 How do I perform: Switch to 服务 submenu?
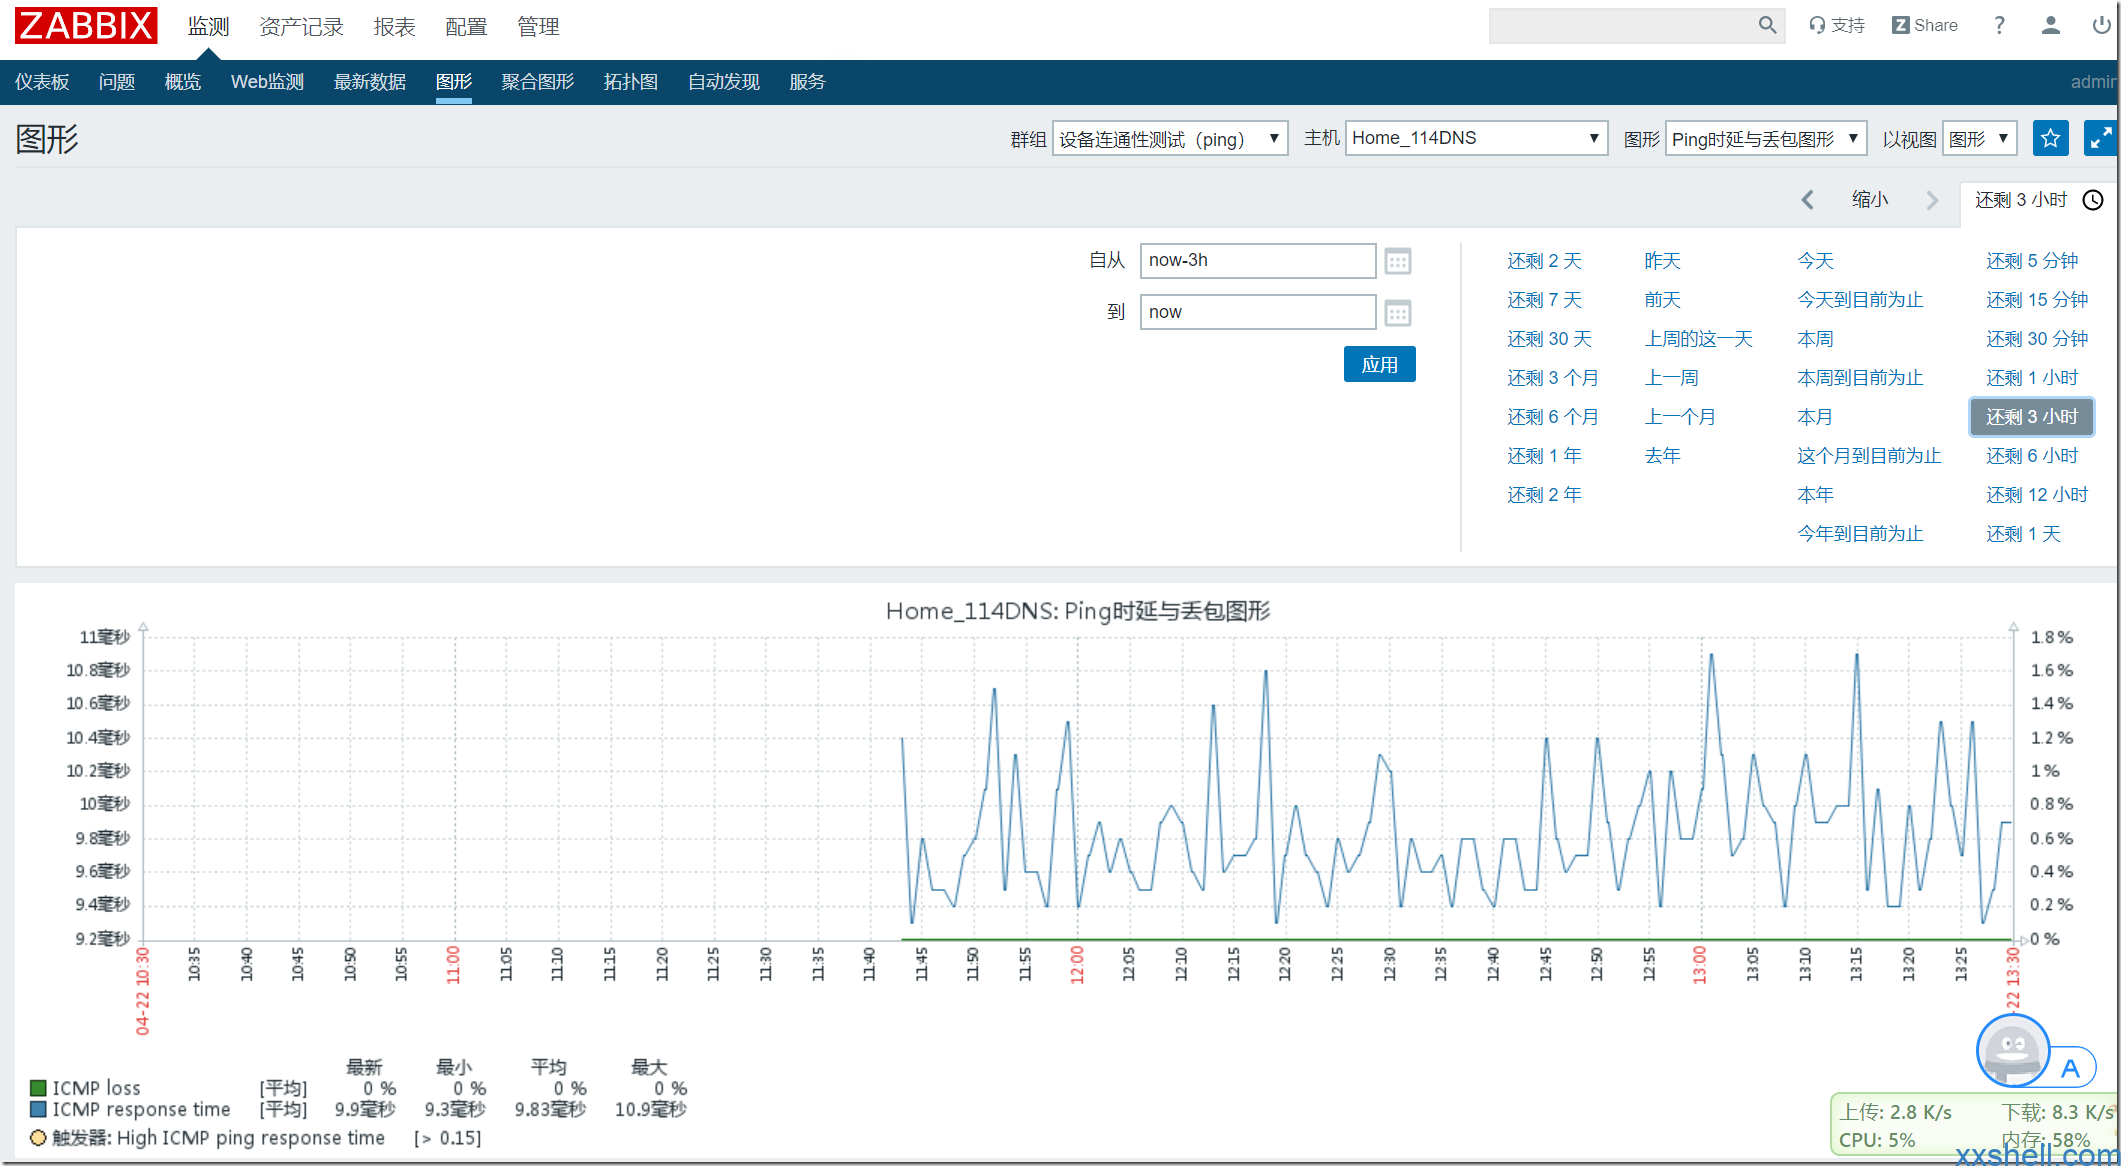click(x=807, y=82)
